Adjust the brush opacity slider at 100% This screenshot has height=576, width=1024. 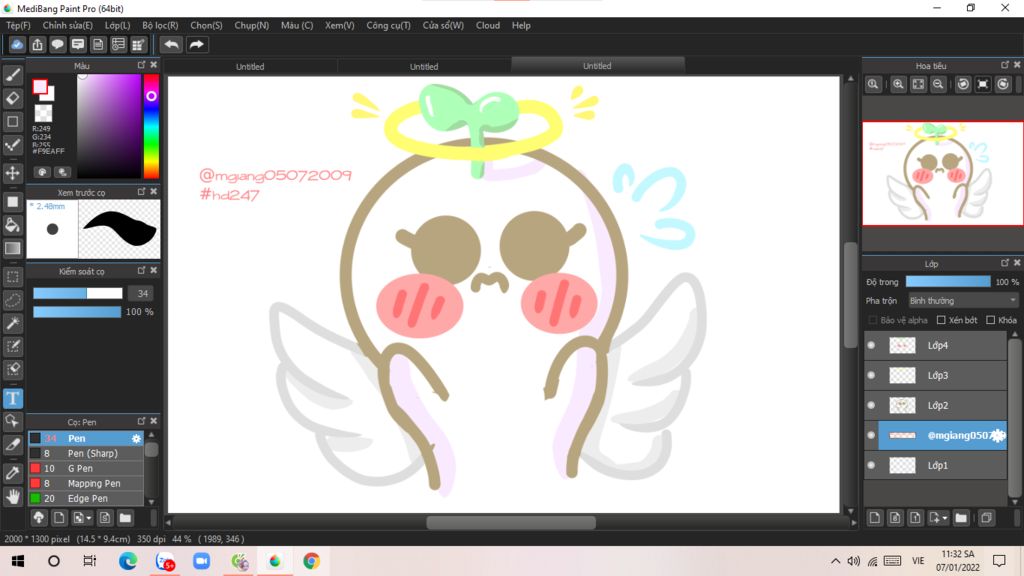[78, 312]
